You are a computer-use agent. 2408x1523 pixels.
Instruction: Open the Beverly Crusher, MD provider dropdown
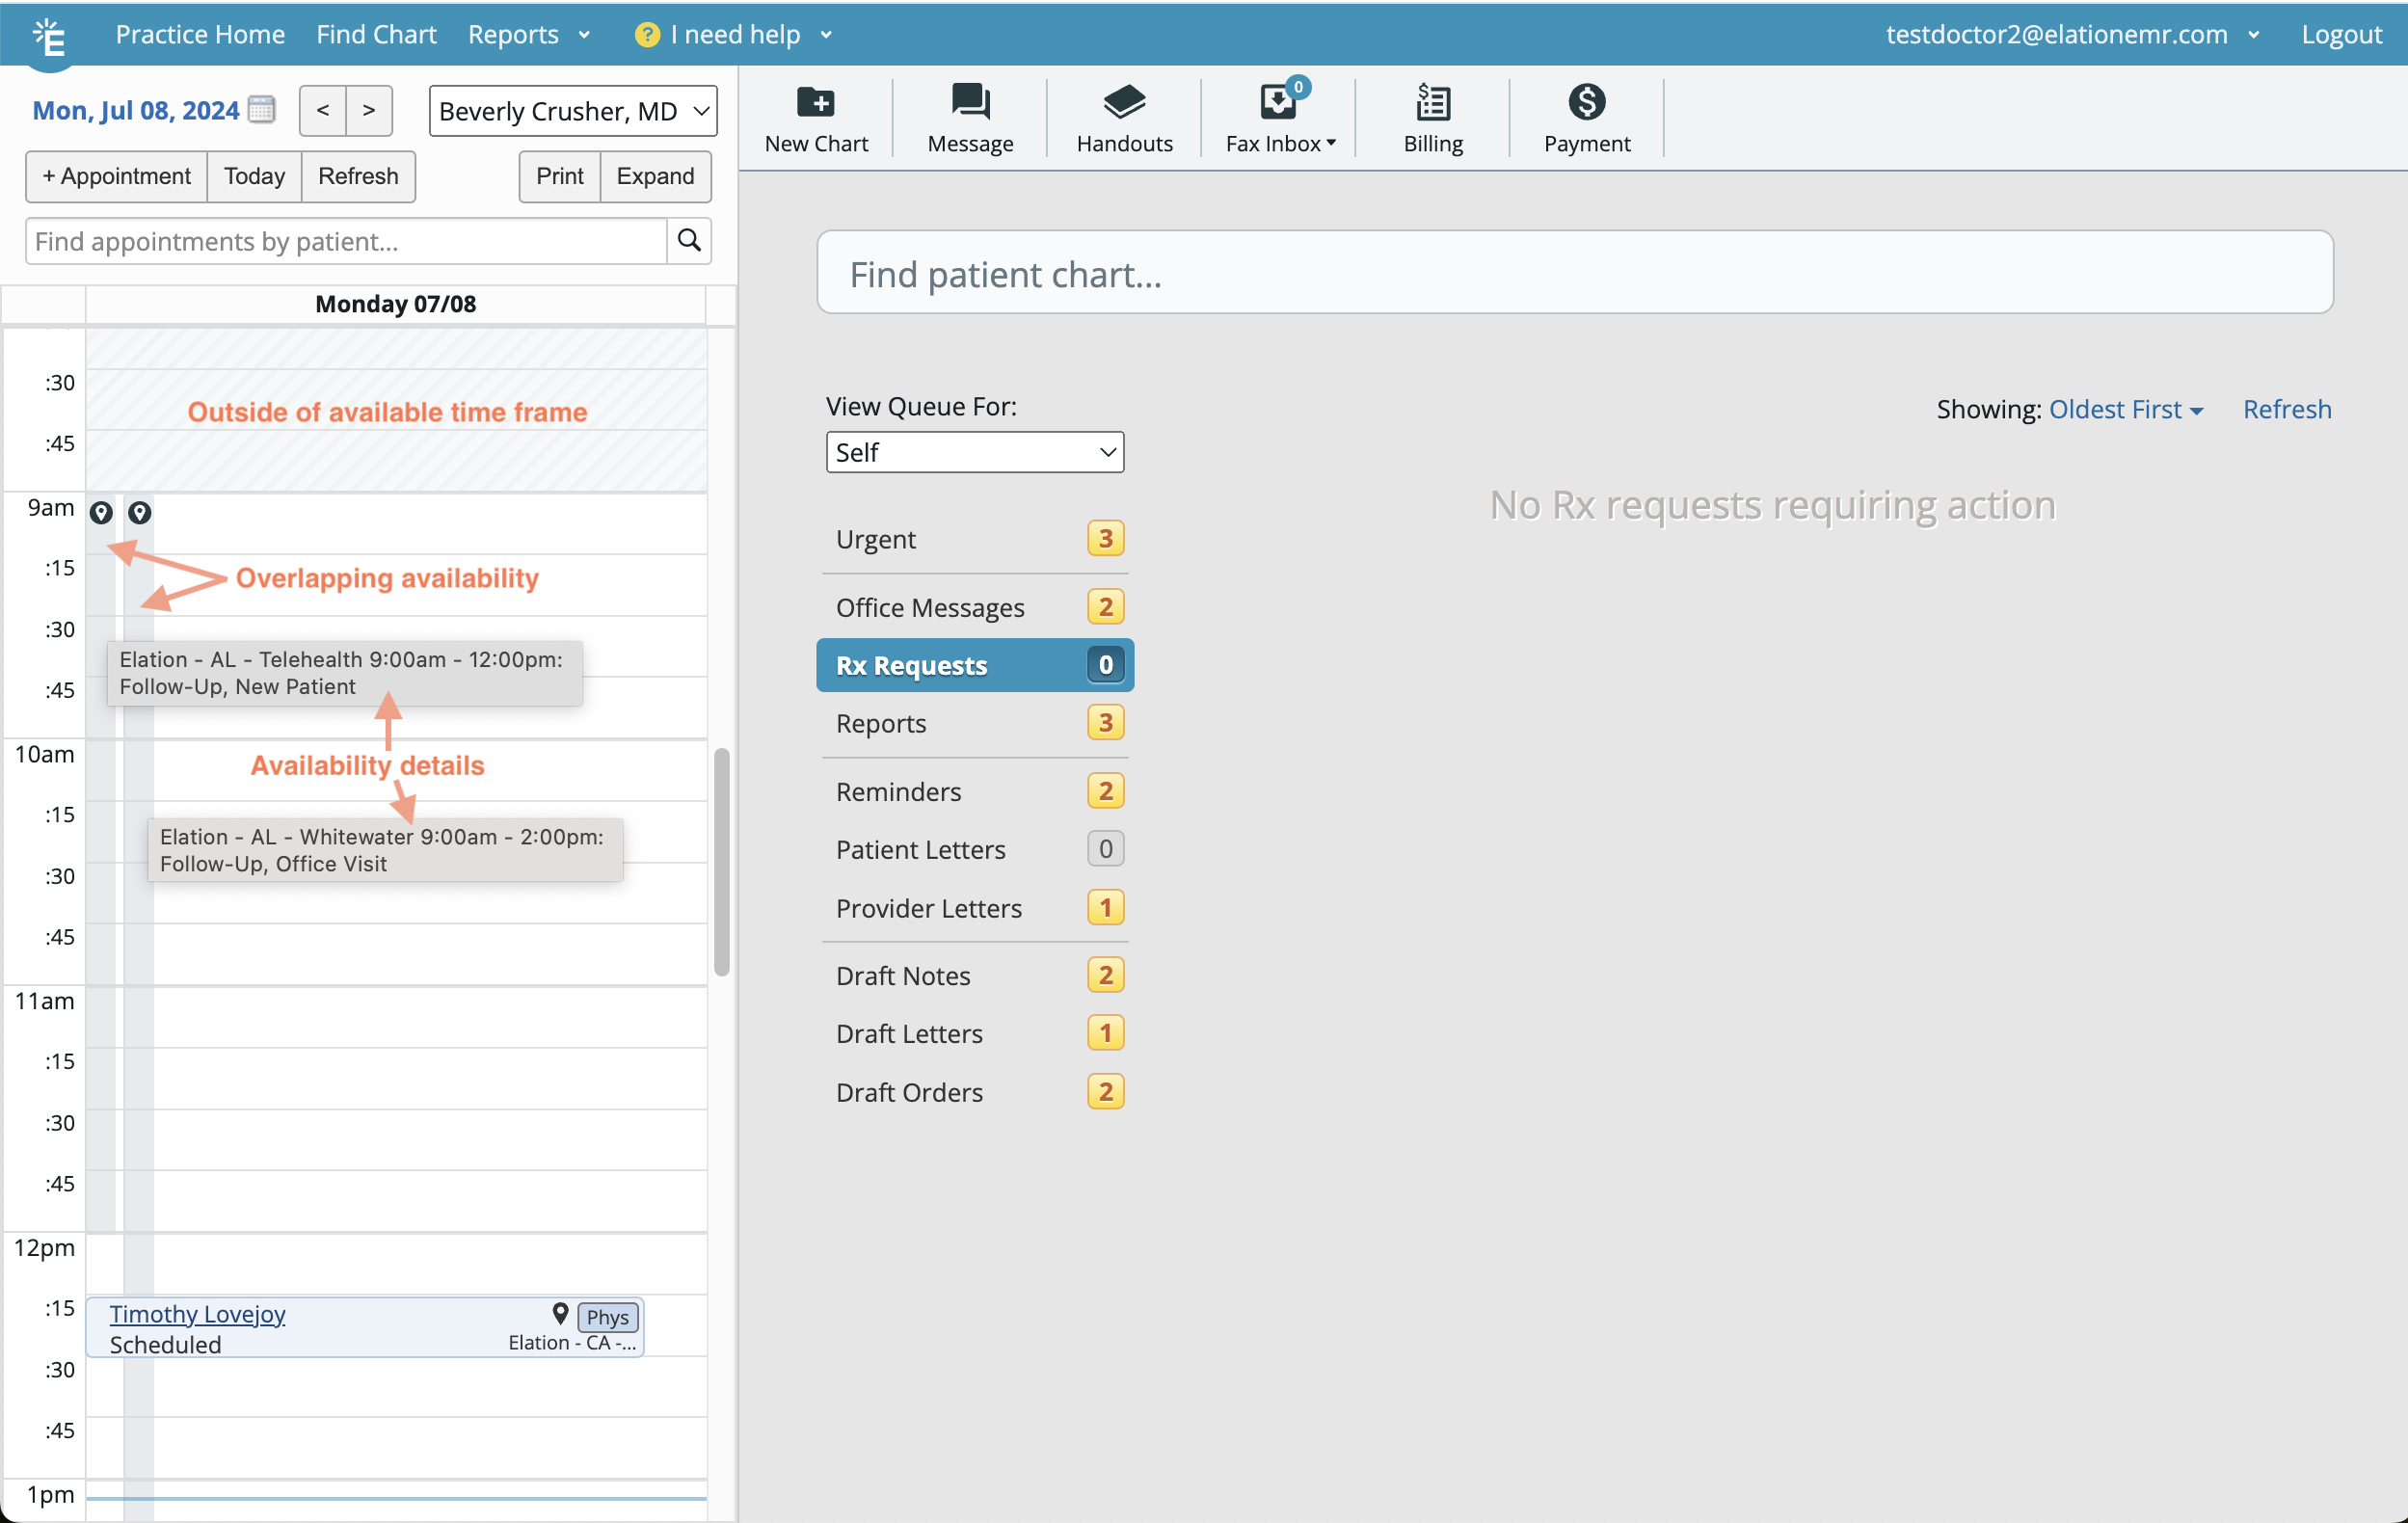pos(573,111)
